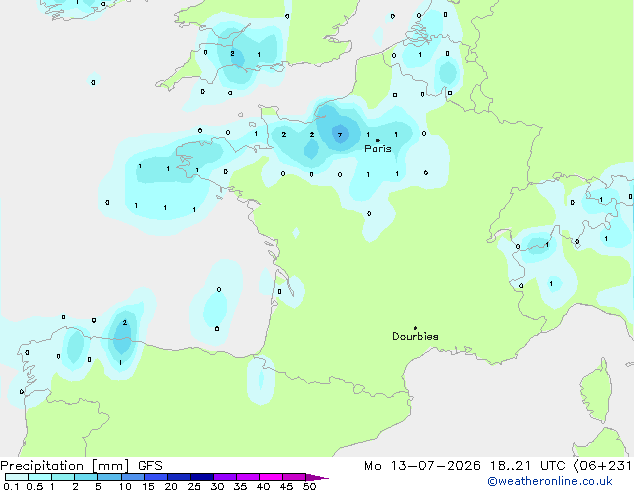Click the forecast date 'Mo 13-07-2026'
The width and height of the screenshot is (634, 490).
(422, 466)
